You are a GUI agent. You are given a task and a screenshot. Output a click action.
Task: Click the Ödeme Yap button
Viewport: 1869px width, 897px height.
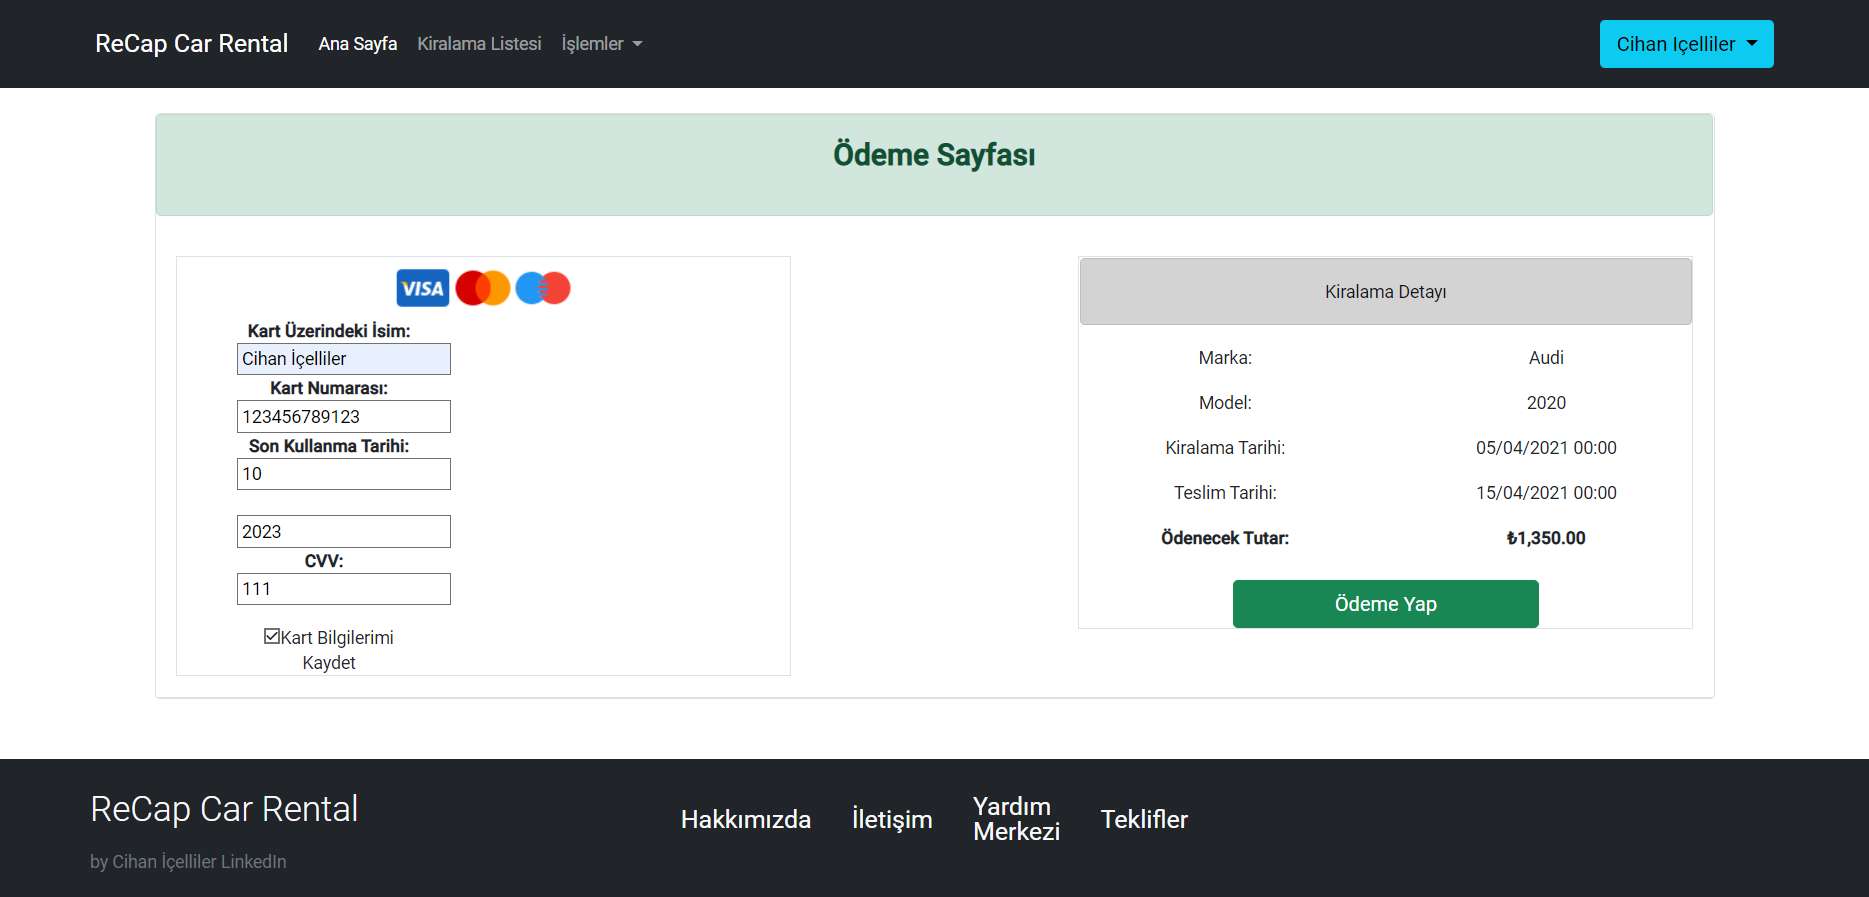[1385, 604]
